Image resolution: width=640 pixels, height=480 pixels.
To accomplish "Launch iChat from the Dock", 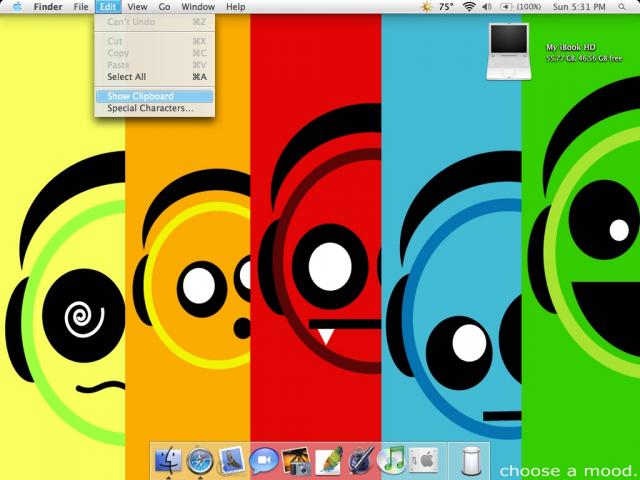I will 264,461.
